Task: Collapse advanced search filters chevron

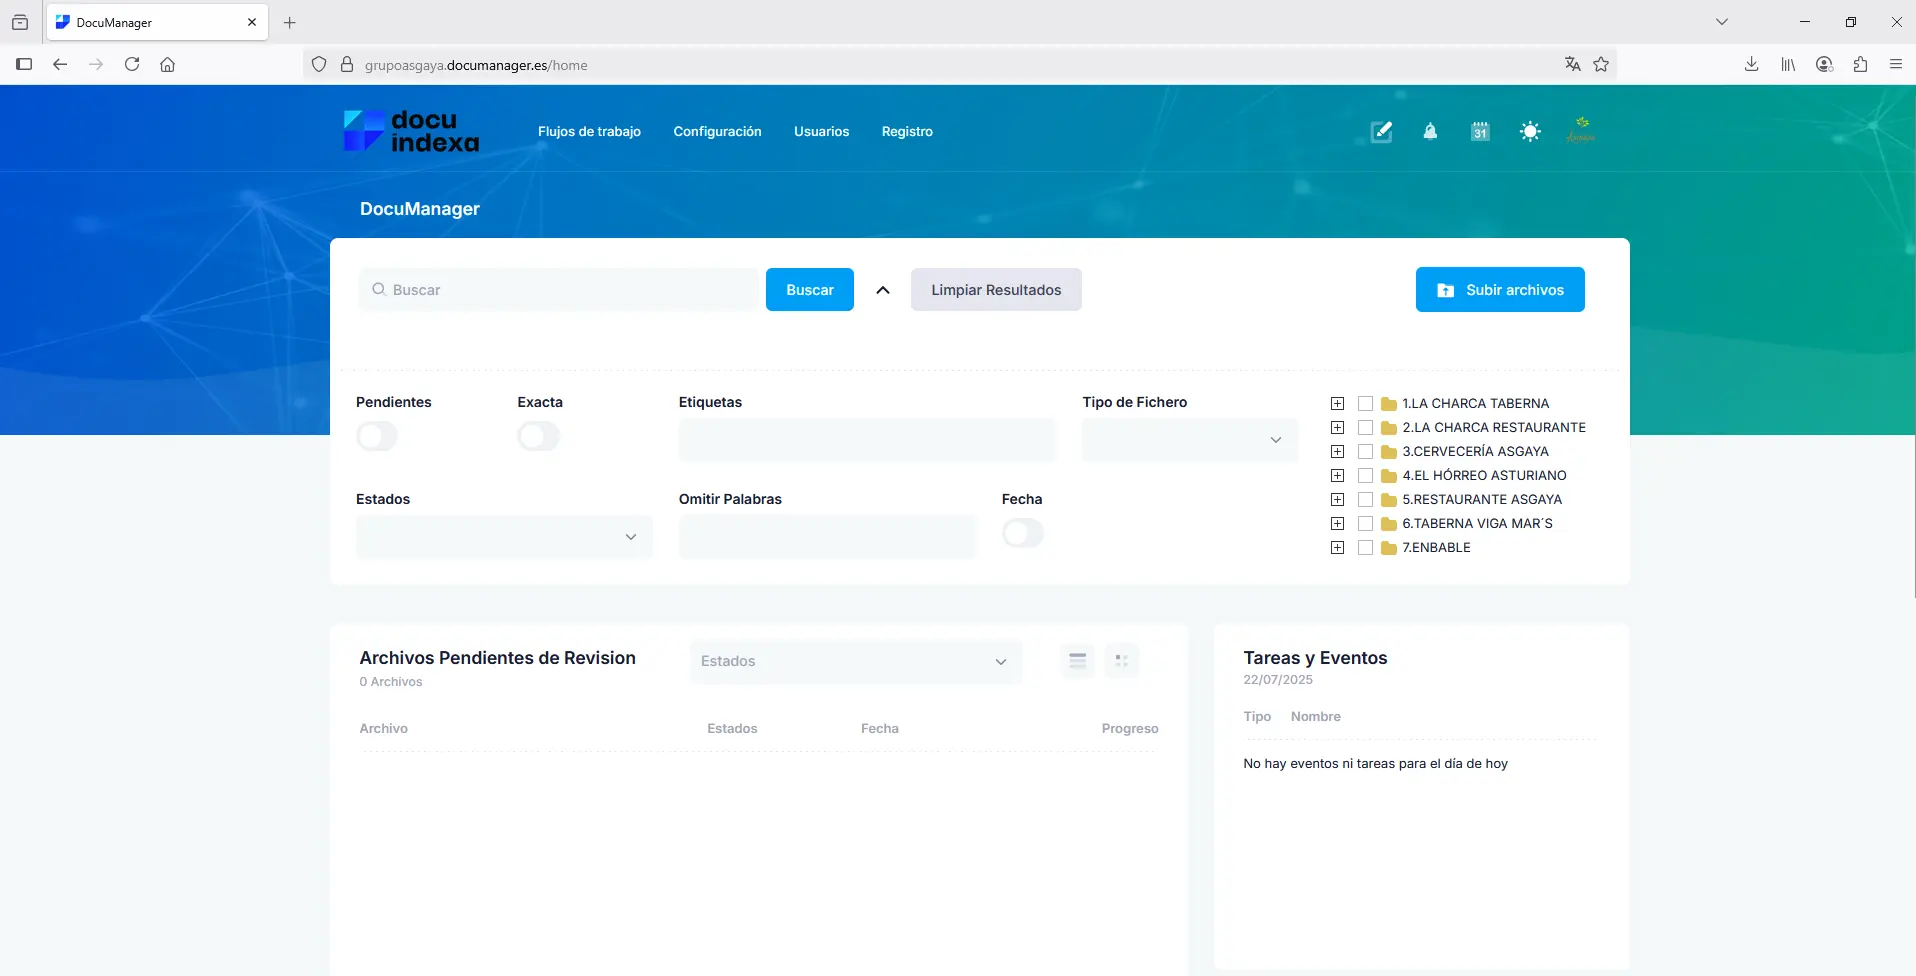Action: pyautogui.click(x=883, y=290)
